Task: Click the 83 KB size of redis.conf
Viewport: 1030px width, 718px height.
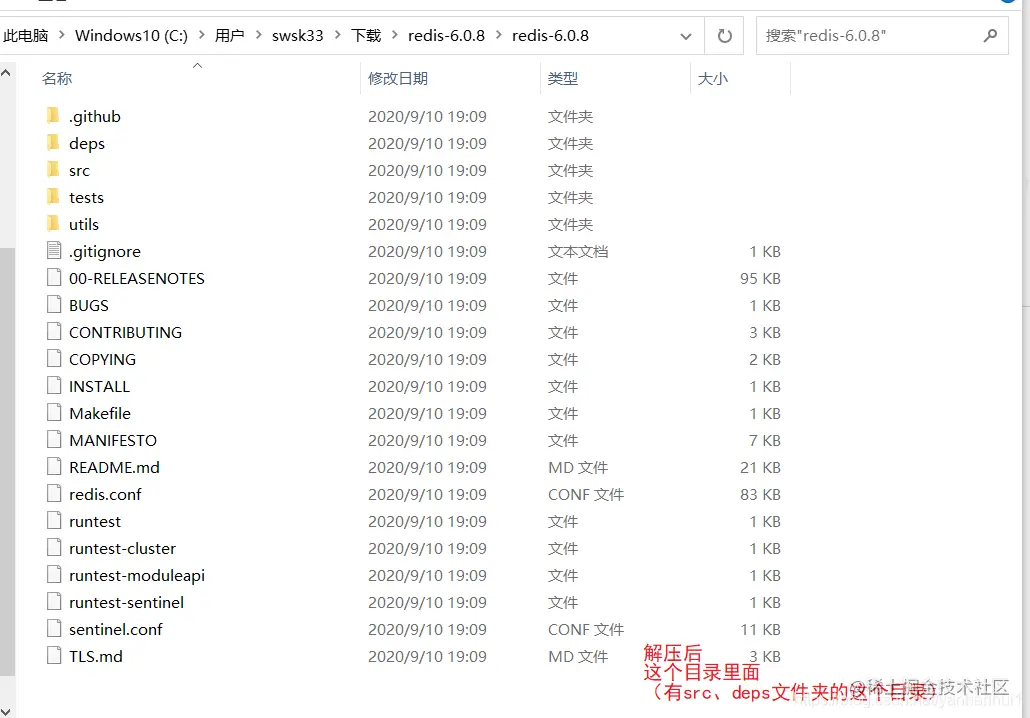Action: (760, 494)
